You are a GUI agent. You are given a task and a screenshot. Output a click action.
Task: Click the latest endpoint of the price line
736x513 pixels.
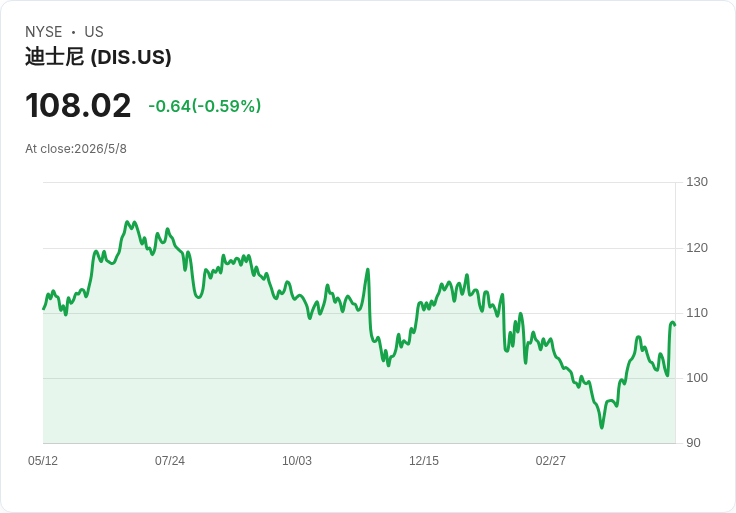coord(675,325)
